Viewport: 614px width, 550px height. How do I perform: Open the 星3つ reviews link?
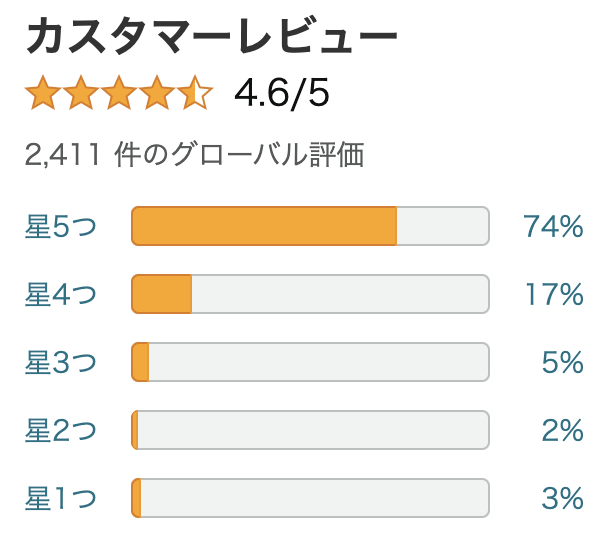(61, 362)
